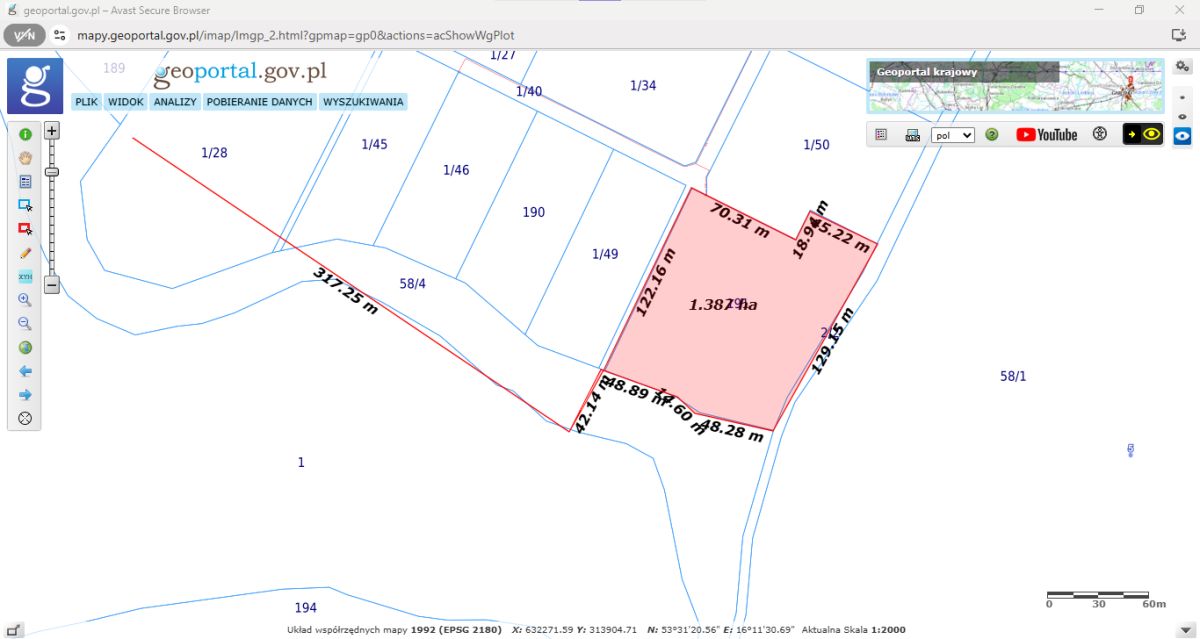Viewport: 1200px width, 639px height.
Task: Open the YouTube link
Action: coord(1046,135)
